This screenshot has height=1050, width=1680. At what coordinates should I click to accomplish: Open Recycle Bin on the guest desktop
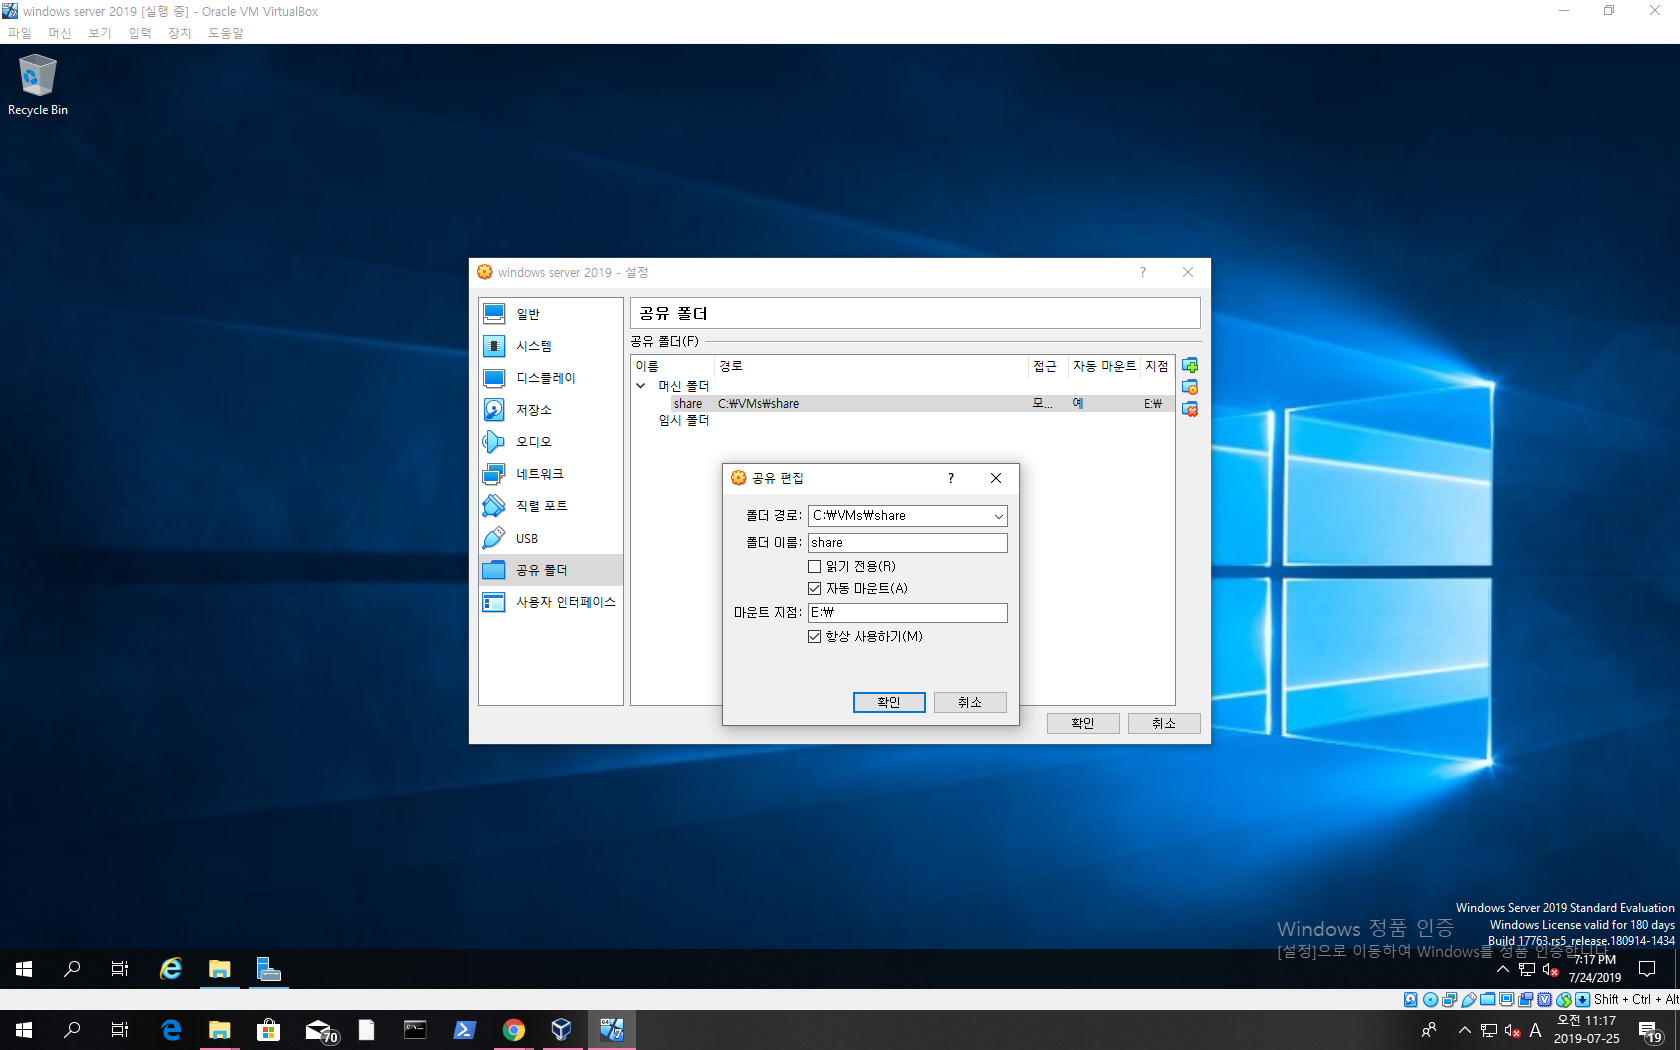tap(38, 86)
